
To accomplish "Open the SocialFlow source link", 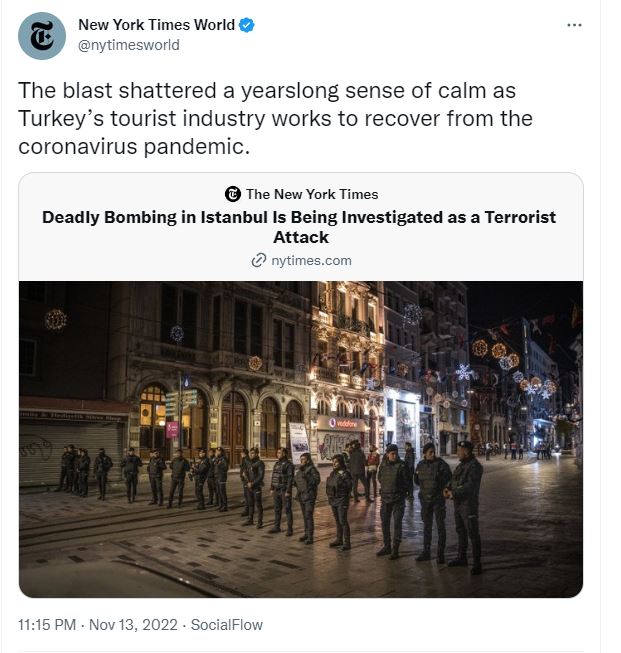I will click(x=227, y=625).
